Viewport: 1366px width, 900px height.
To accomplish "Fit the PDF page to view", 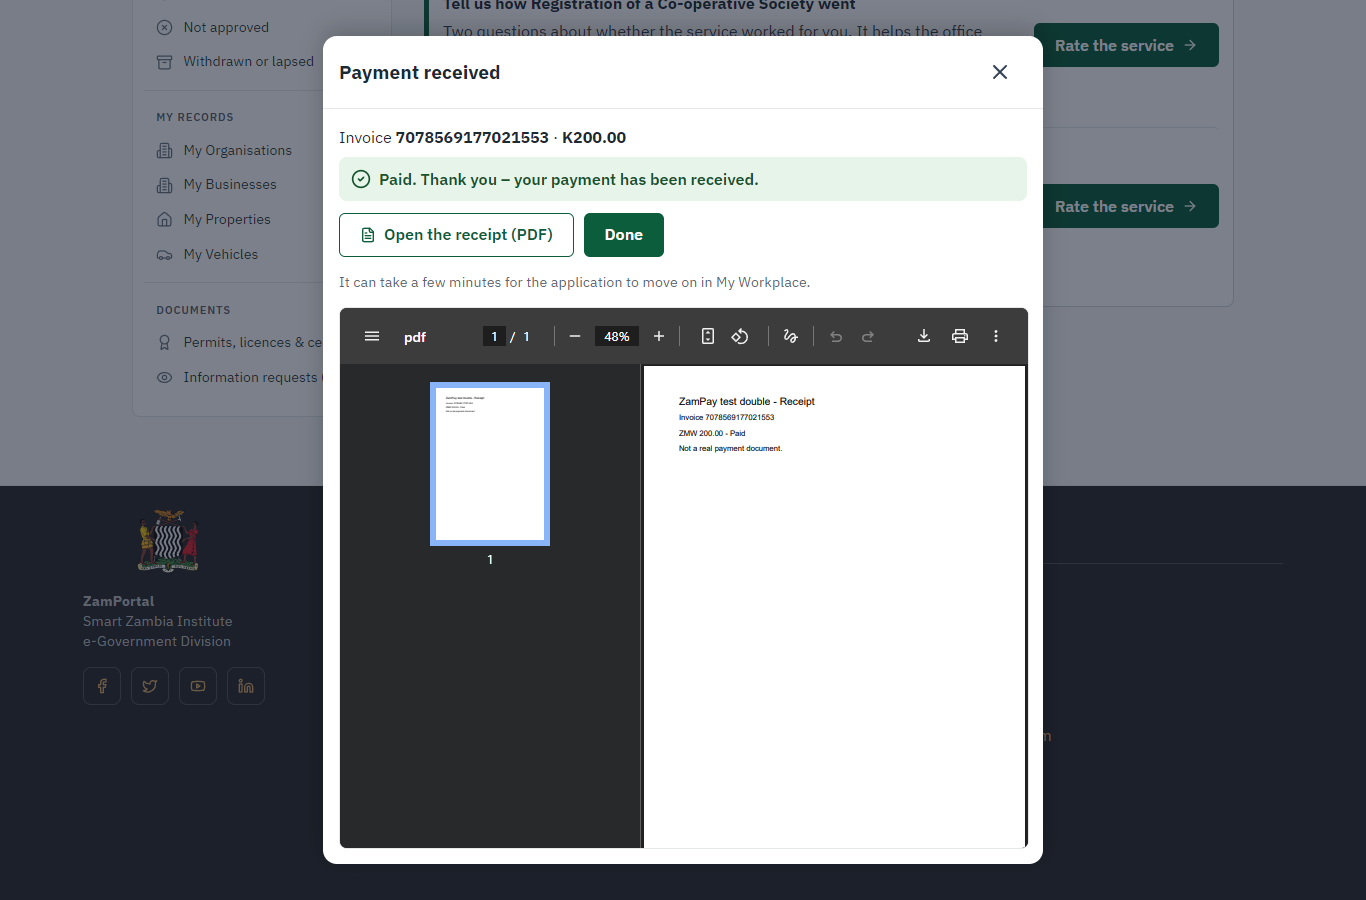I will pos(708,336).
